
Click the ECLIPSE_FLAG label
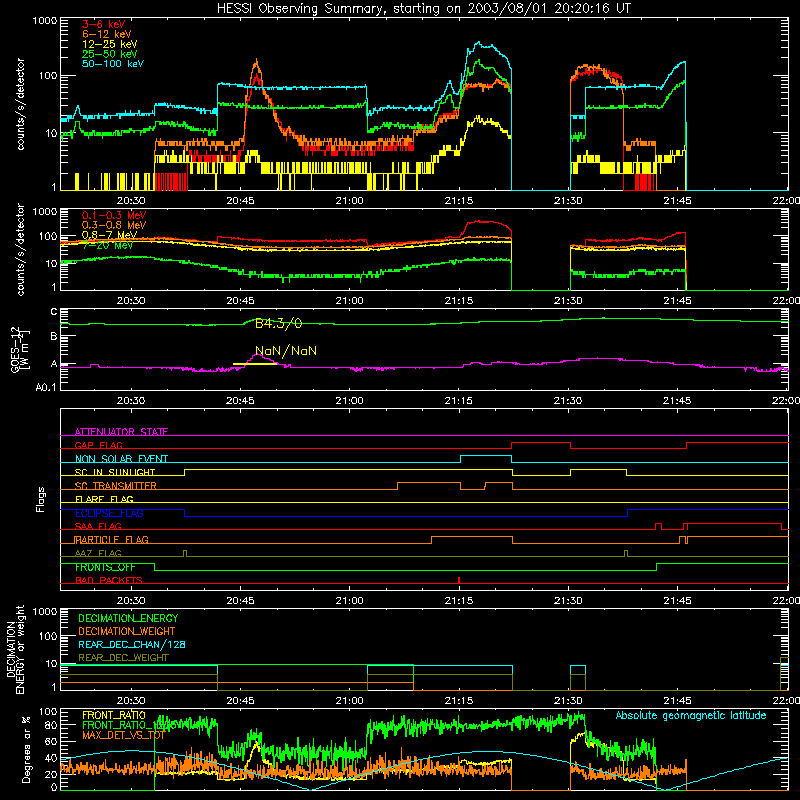(109, 513)
